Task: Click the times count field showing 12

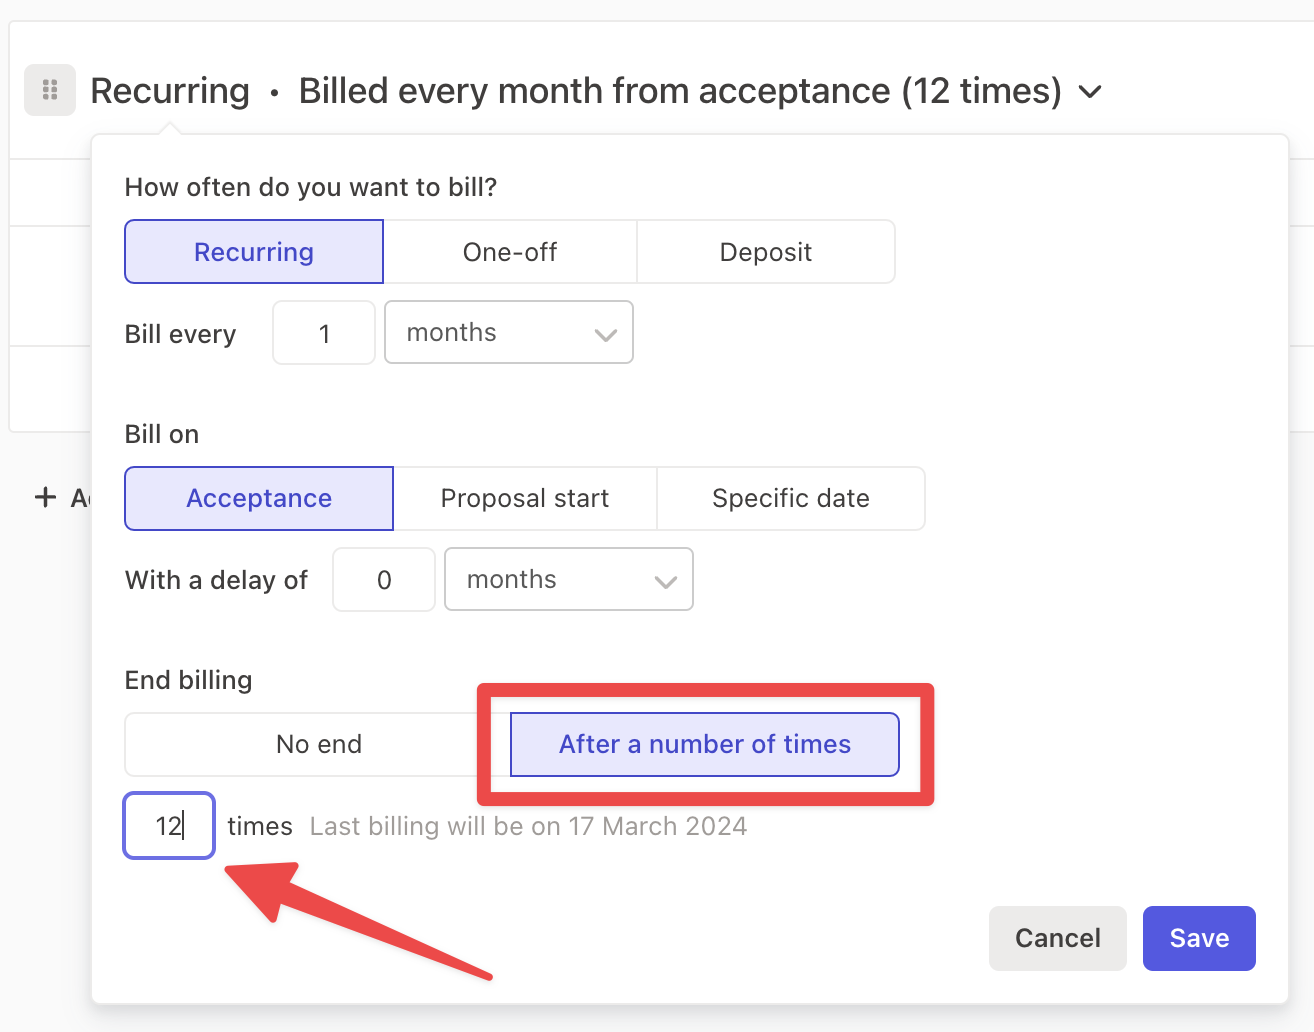Action: tap(169, 826)
